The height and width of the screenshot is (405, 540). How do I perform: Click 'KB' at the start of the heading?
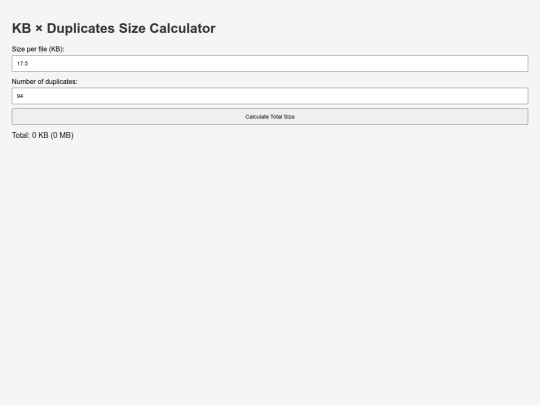(x=21, y=28)
